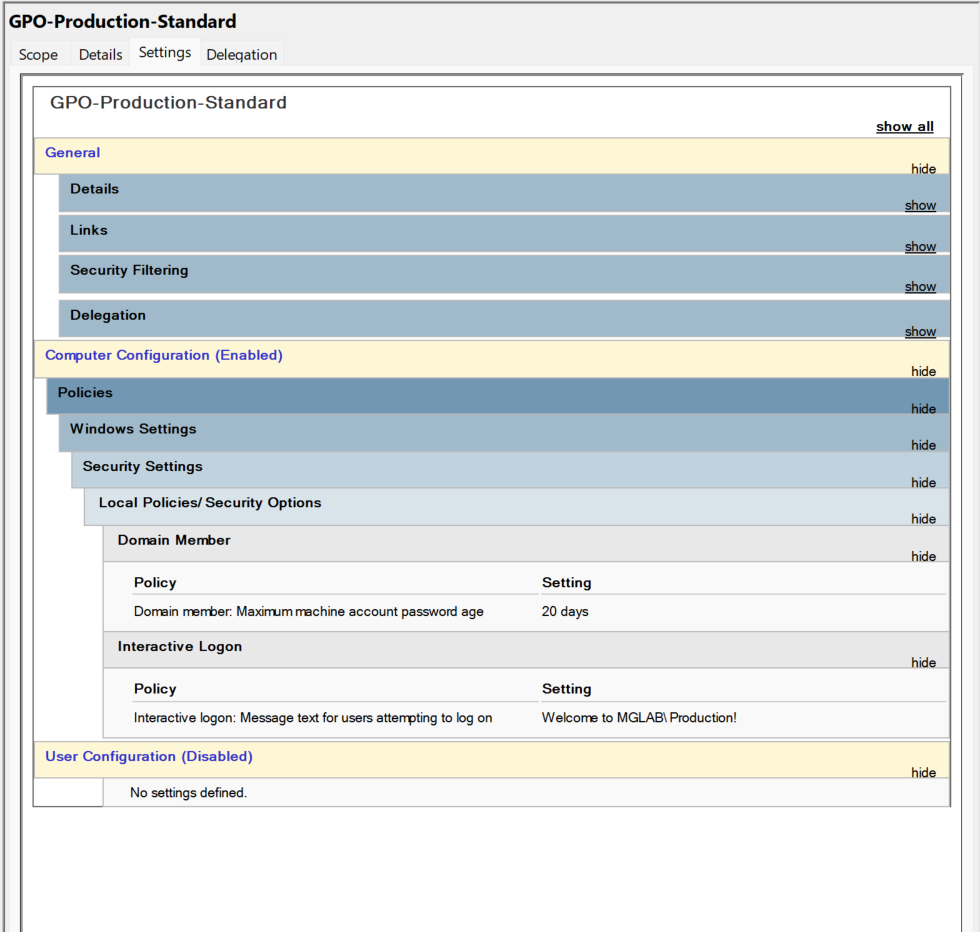Hide the User Configuration section
Screen dimensions: 980x932
pyautogui.click(x=923, y=773)
